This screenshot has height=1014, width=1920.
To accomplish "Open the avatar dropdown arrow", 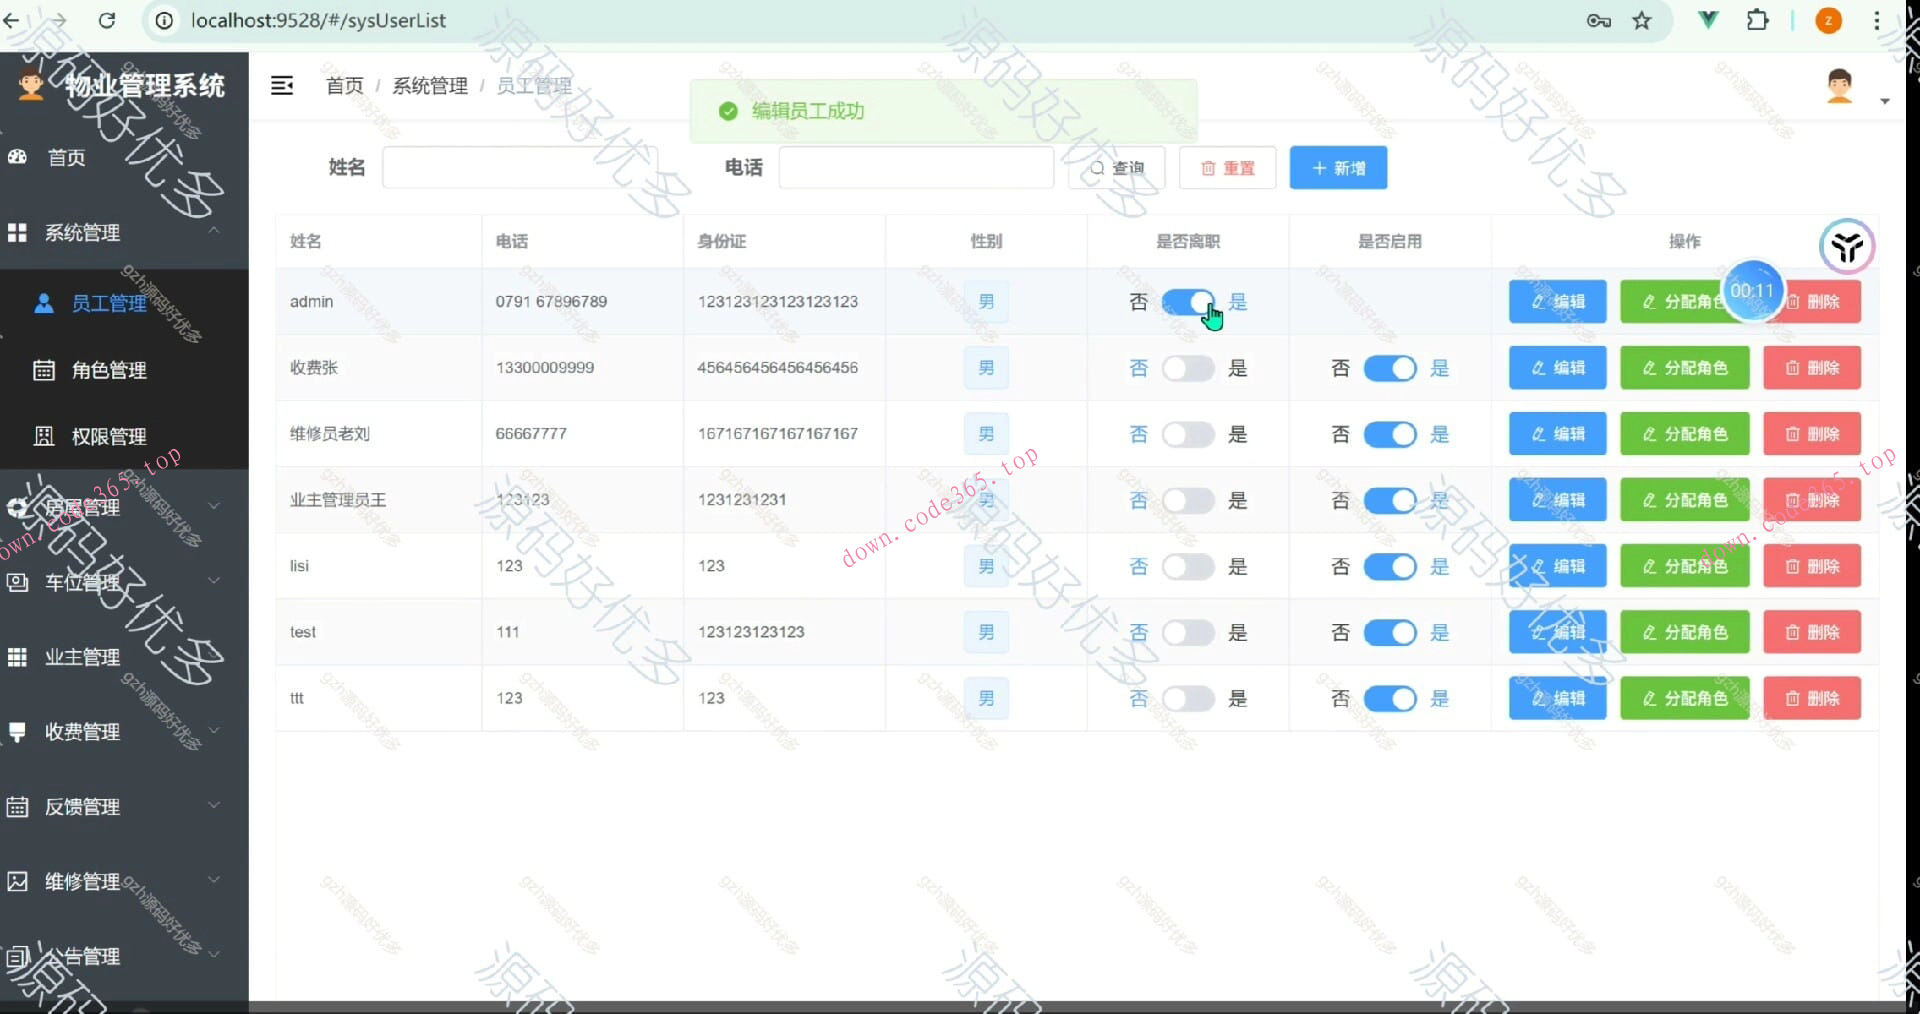I will (1886, 100).
